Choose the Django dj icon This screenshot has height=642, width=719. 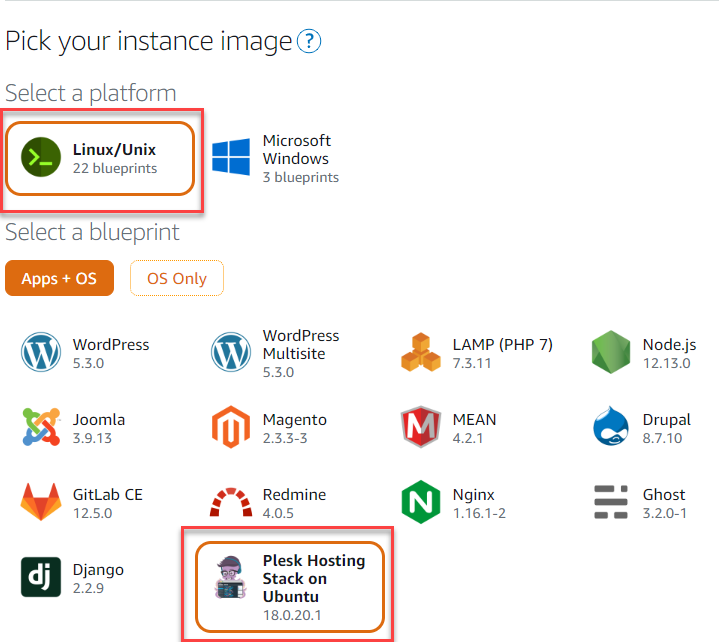[41, 577]
